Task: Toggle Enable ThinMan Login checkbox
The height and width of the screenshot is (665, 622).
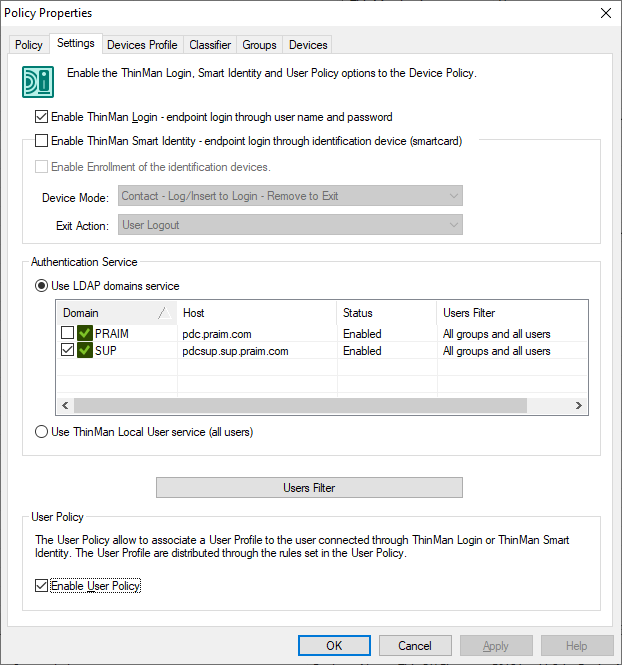Action: coord(41,117)
